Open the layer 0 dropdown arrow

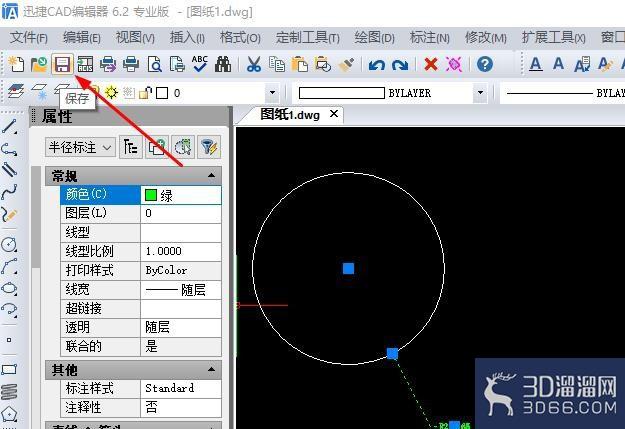point(272,93)
